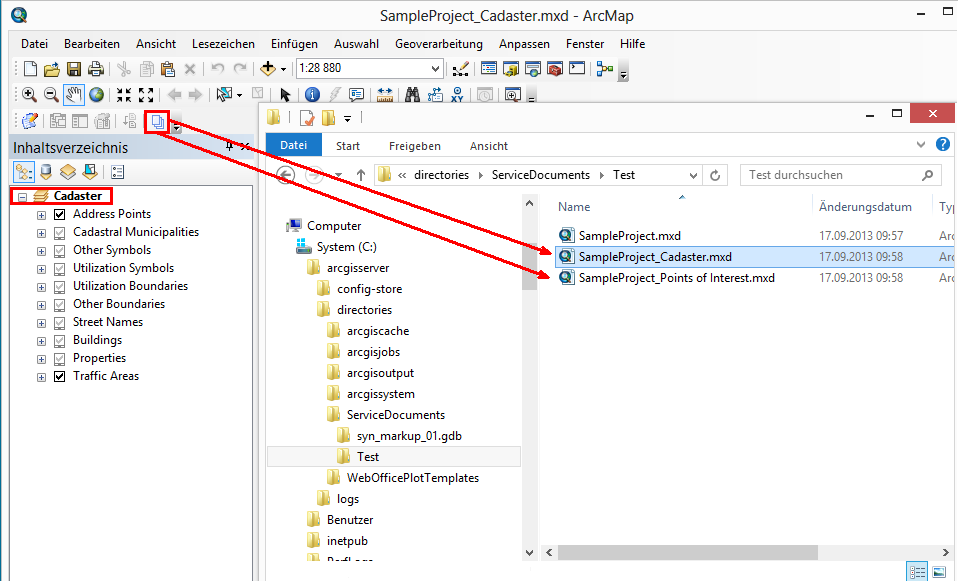The height and width of the screenshot is (581, 958).
Task: Disable the Street Names layer
Action: [59, 322]
